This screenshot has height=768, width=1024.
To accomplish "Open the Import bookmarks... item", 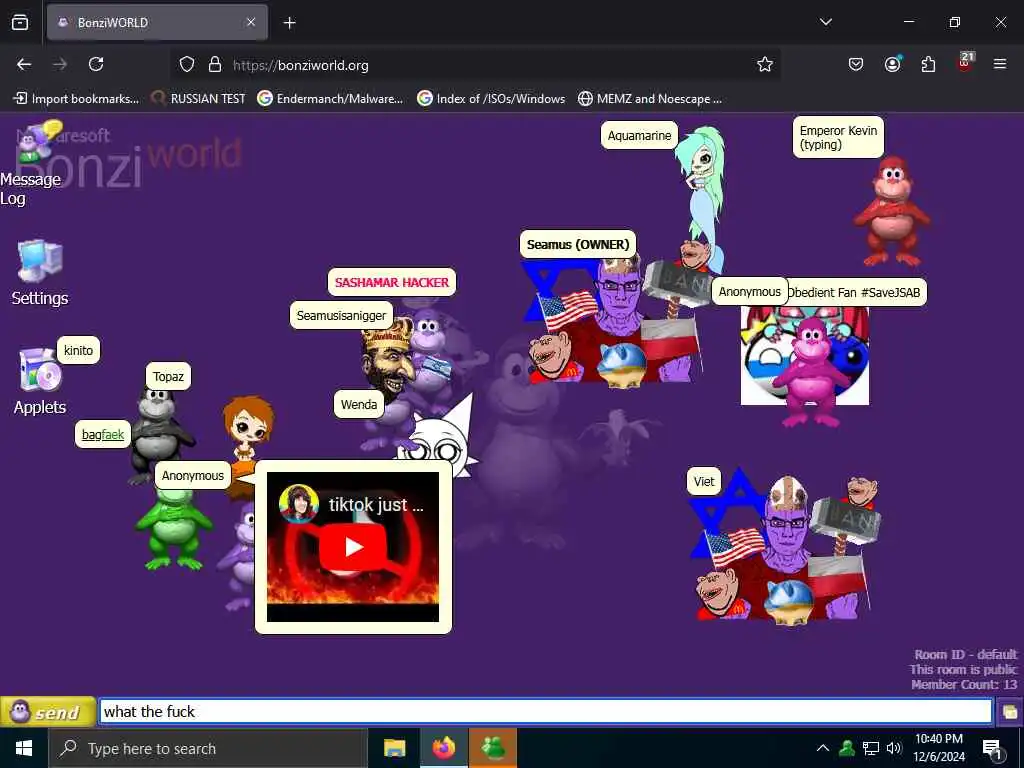I will pyautogui.click(x=76, y=99).
